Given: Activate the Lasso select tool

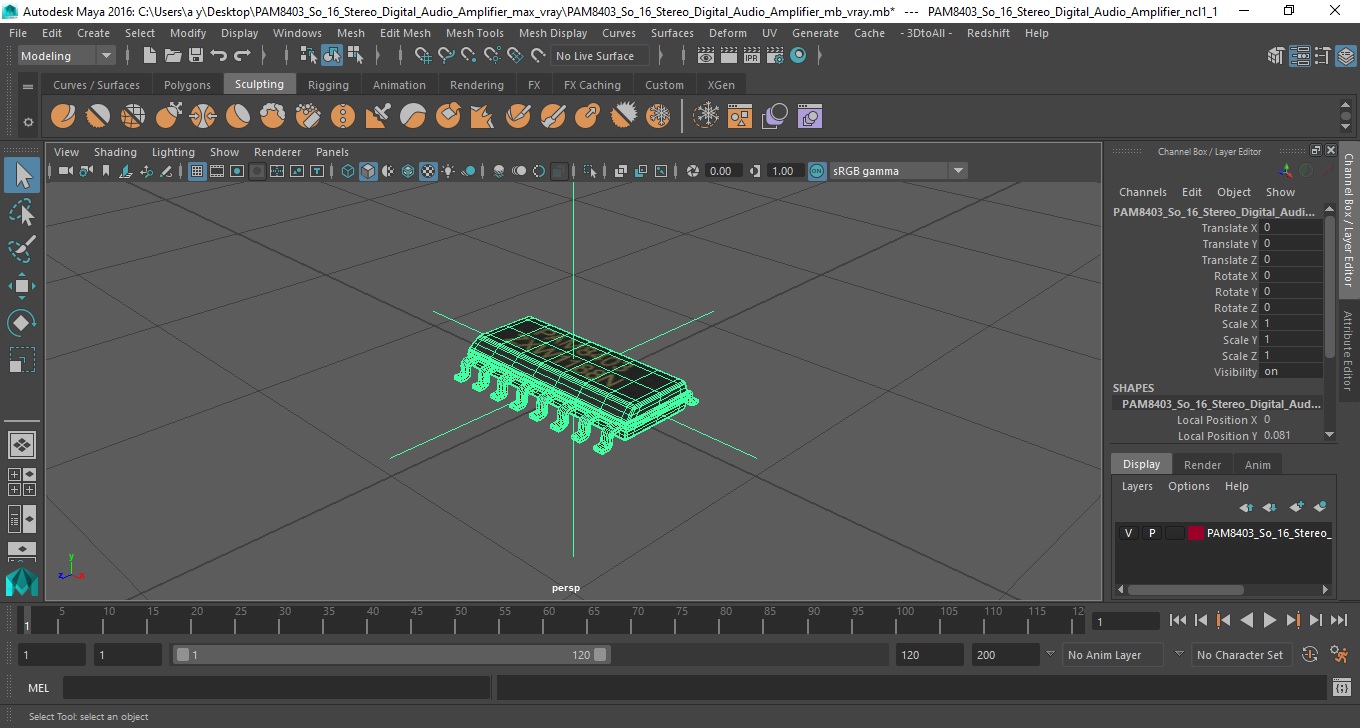Looking at the screenshot, I should click(x=22, y=213).
